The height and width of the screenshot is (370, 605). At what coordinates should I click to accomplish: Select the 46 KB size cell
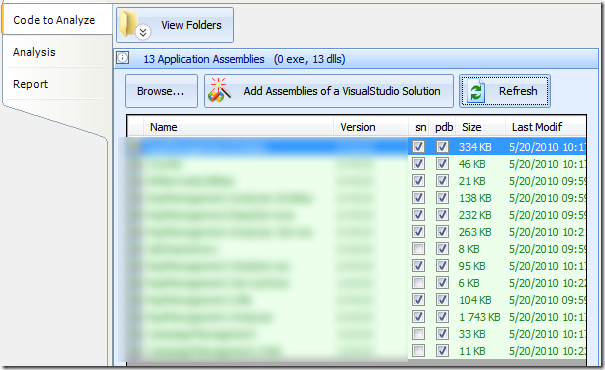(472, 164)
